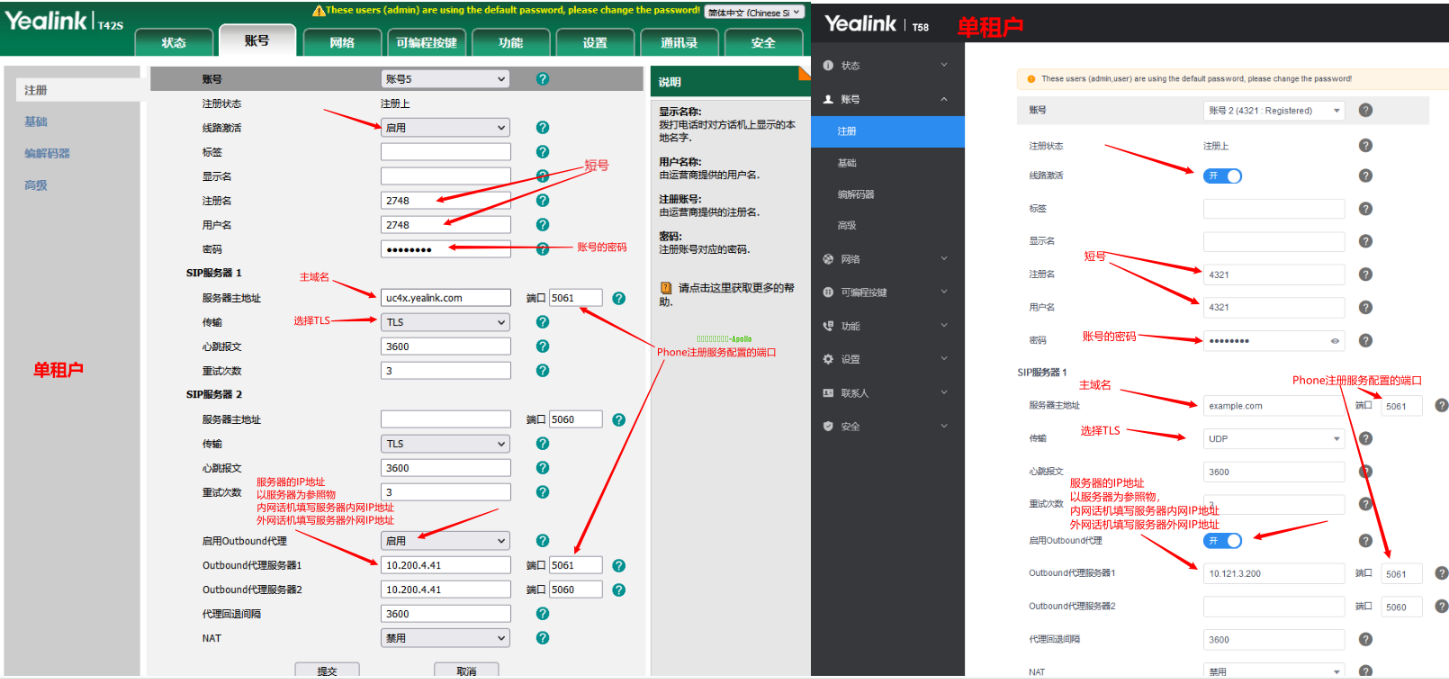This screenshot has height=679, width=1449.
Task: Click the 安全 shield icon in T58 sidebar
Action: 828,426
